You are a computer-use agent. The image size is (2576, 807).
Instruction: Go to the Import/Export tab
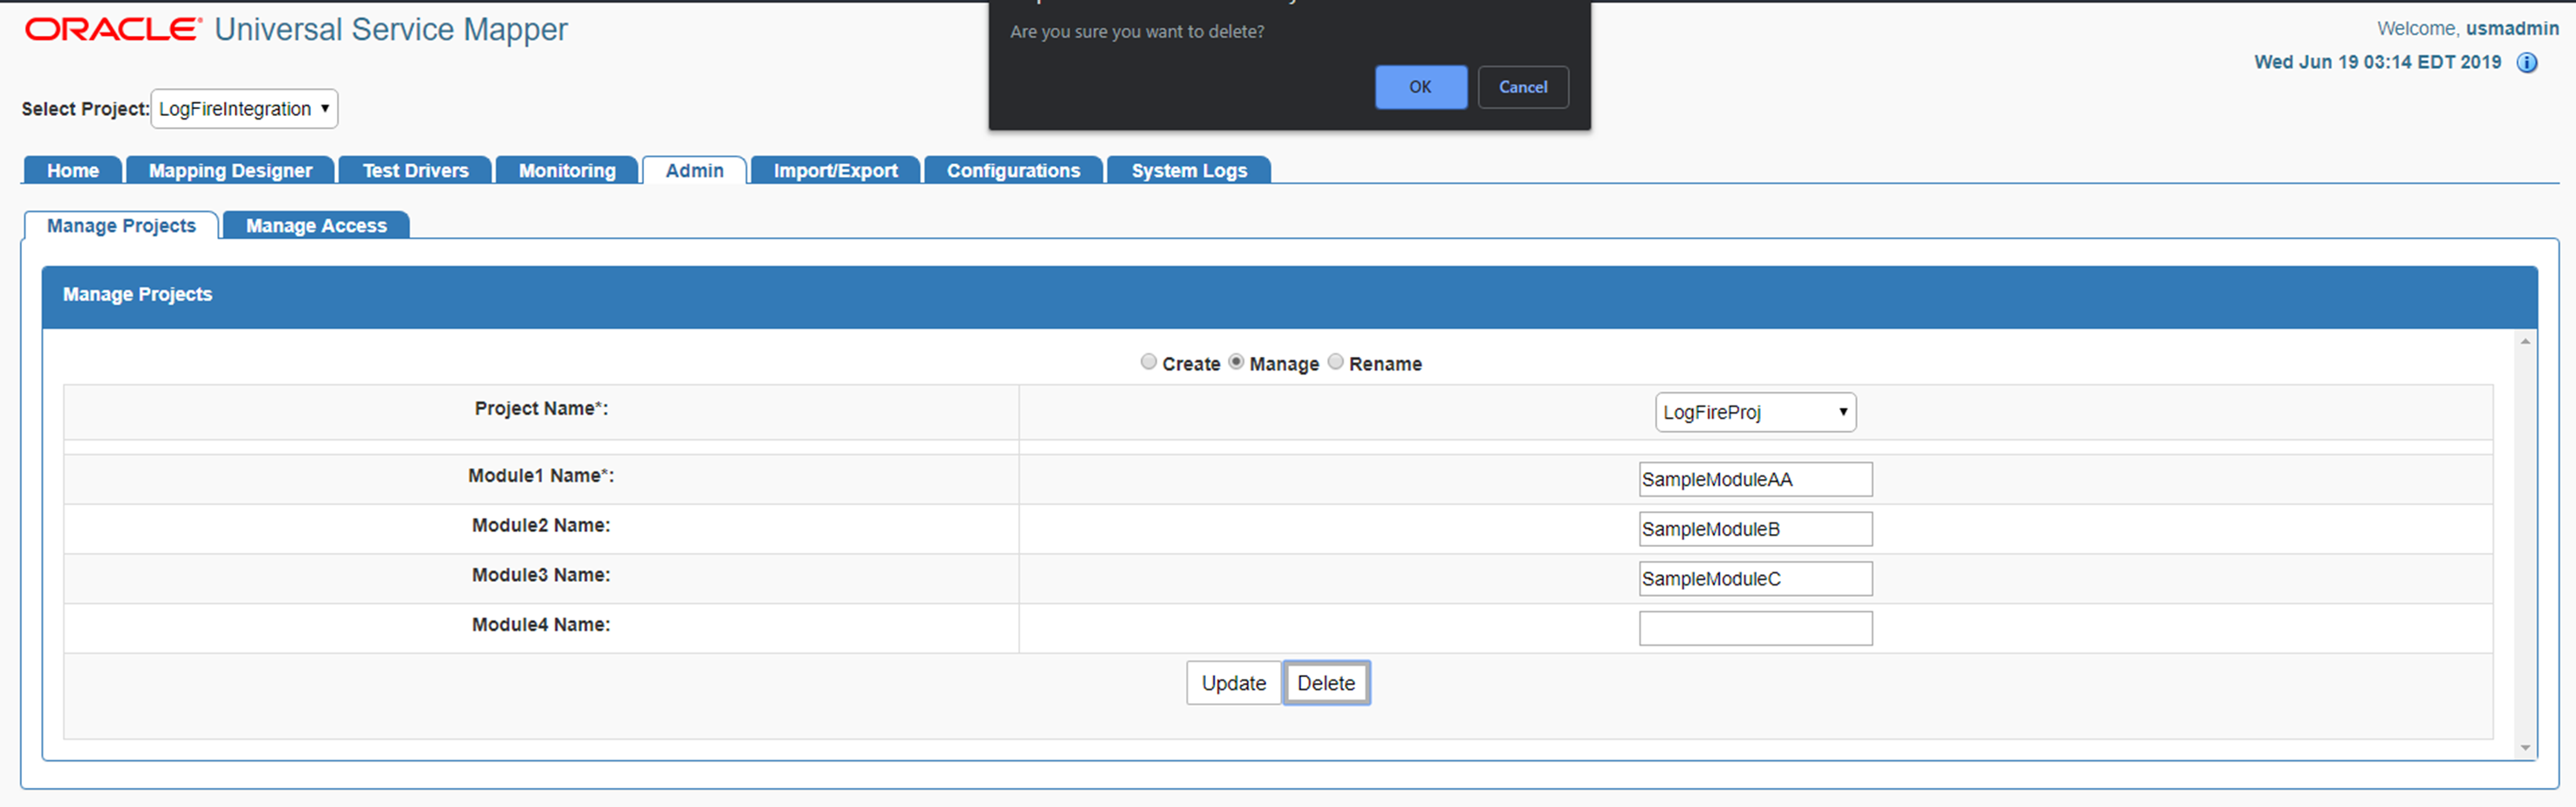tap(835, 170)
